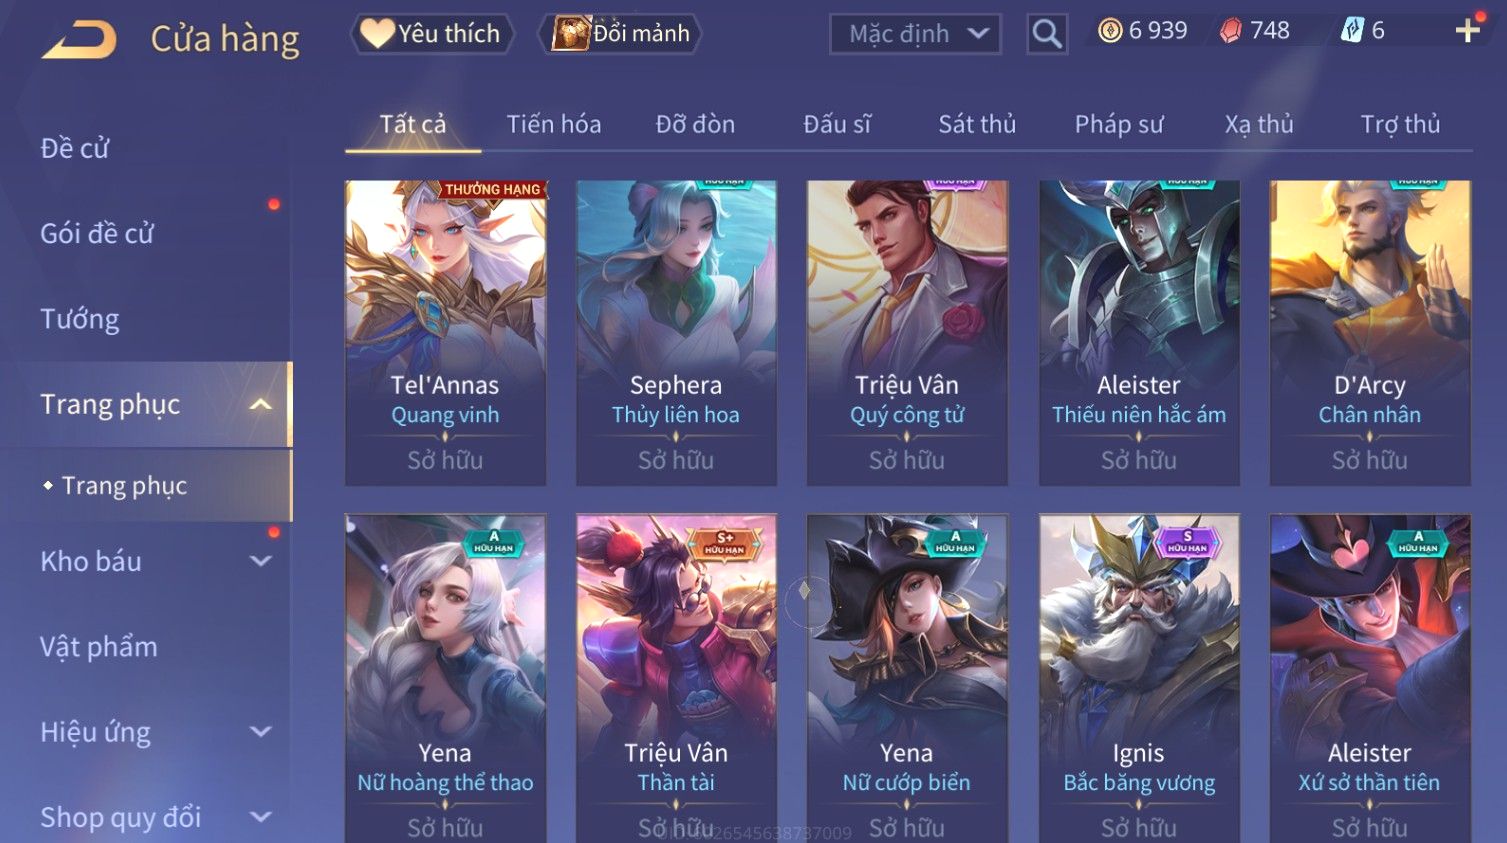Open Gói đề cử in sidebar
Viewport: 1507px width, 843px height.
pyautogui.click(x=97, y=233)
